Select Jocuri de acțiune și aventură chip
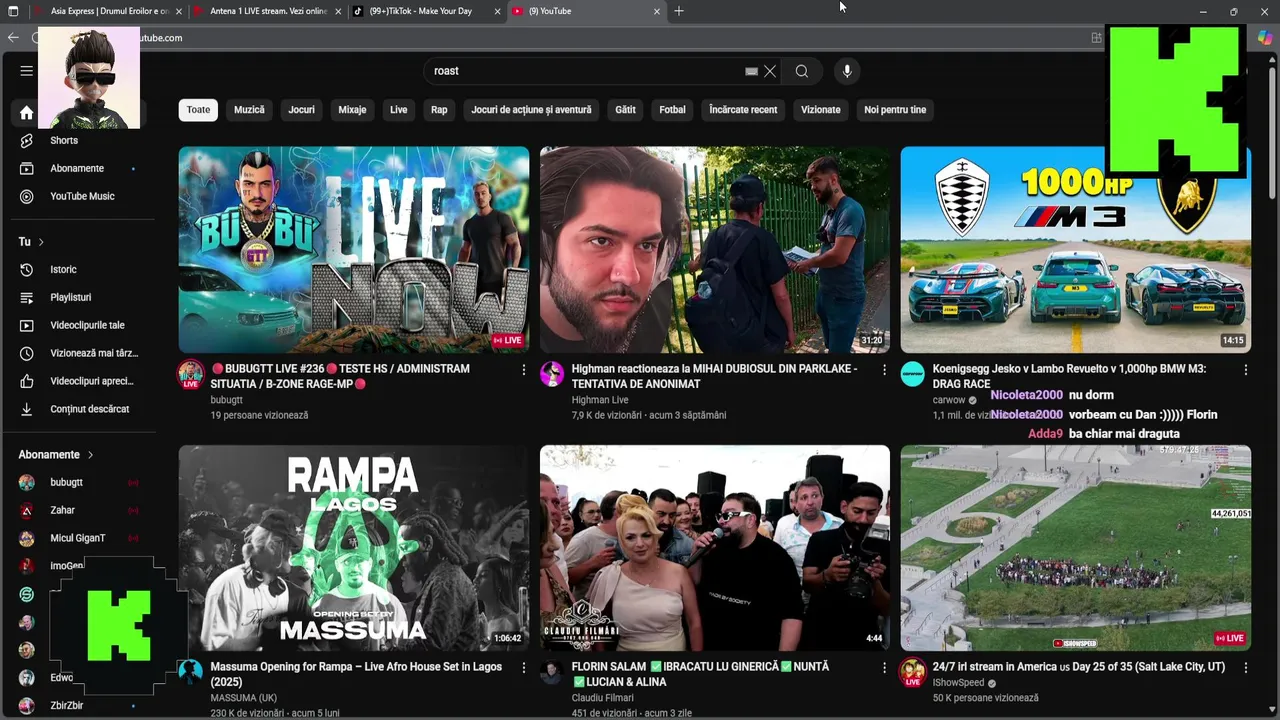1280x720 pixels. point(531,110)
